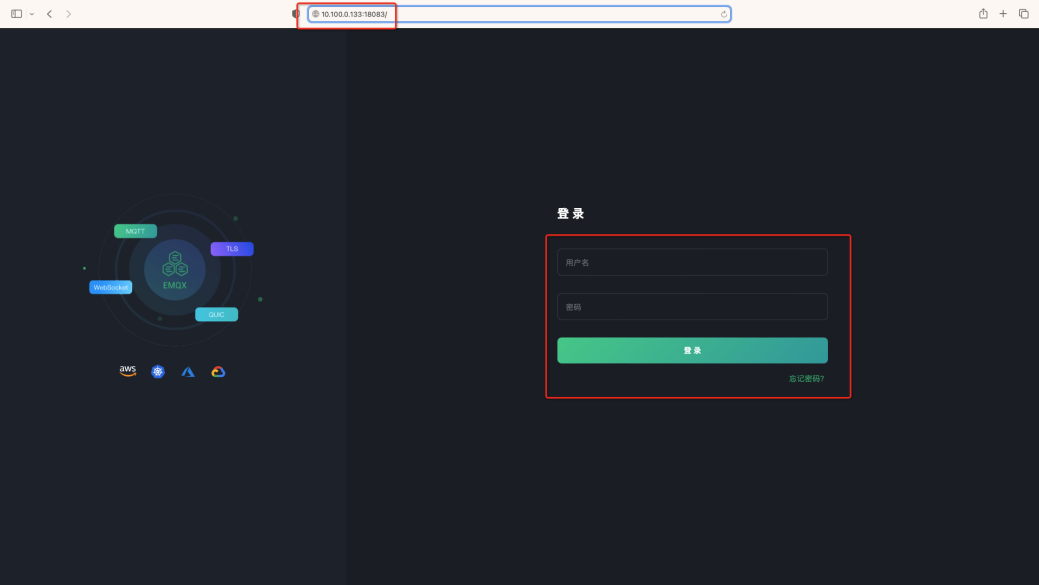Open the 忘记密码? forgot password link
Image resolution: width=1039 pixels, height=585 pixels.
(x=806, y=379)
